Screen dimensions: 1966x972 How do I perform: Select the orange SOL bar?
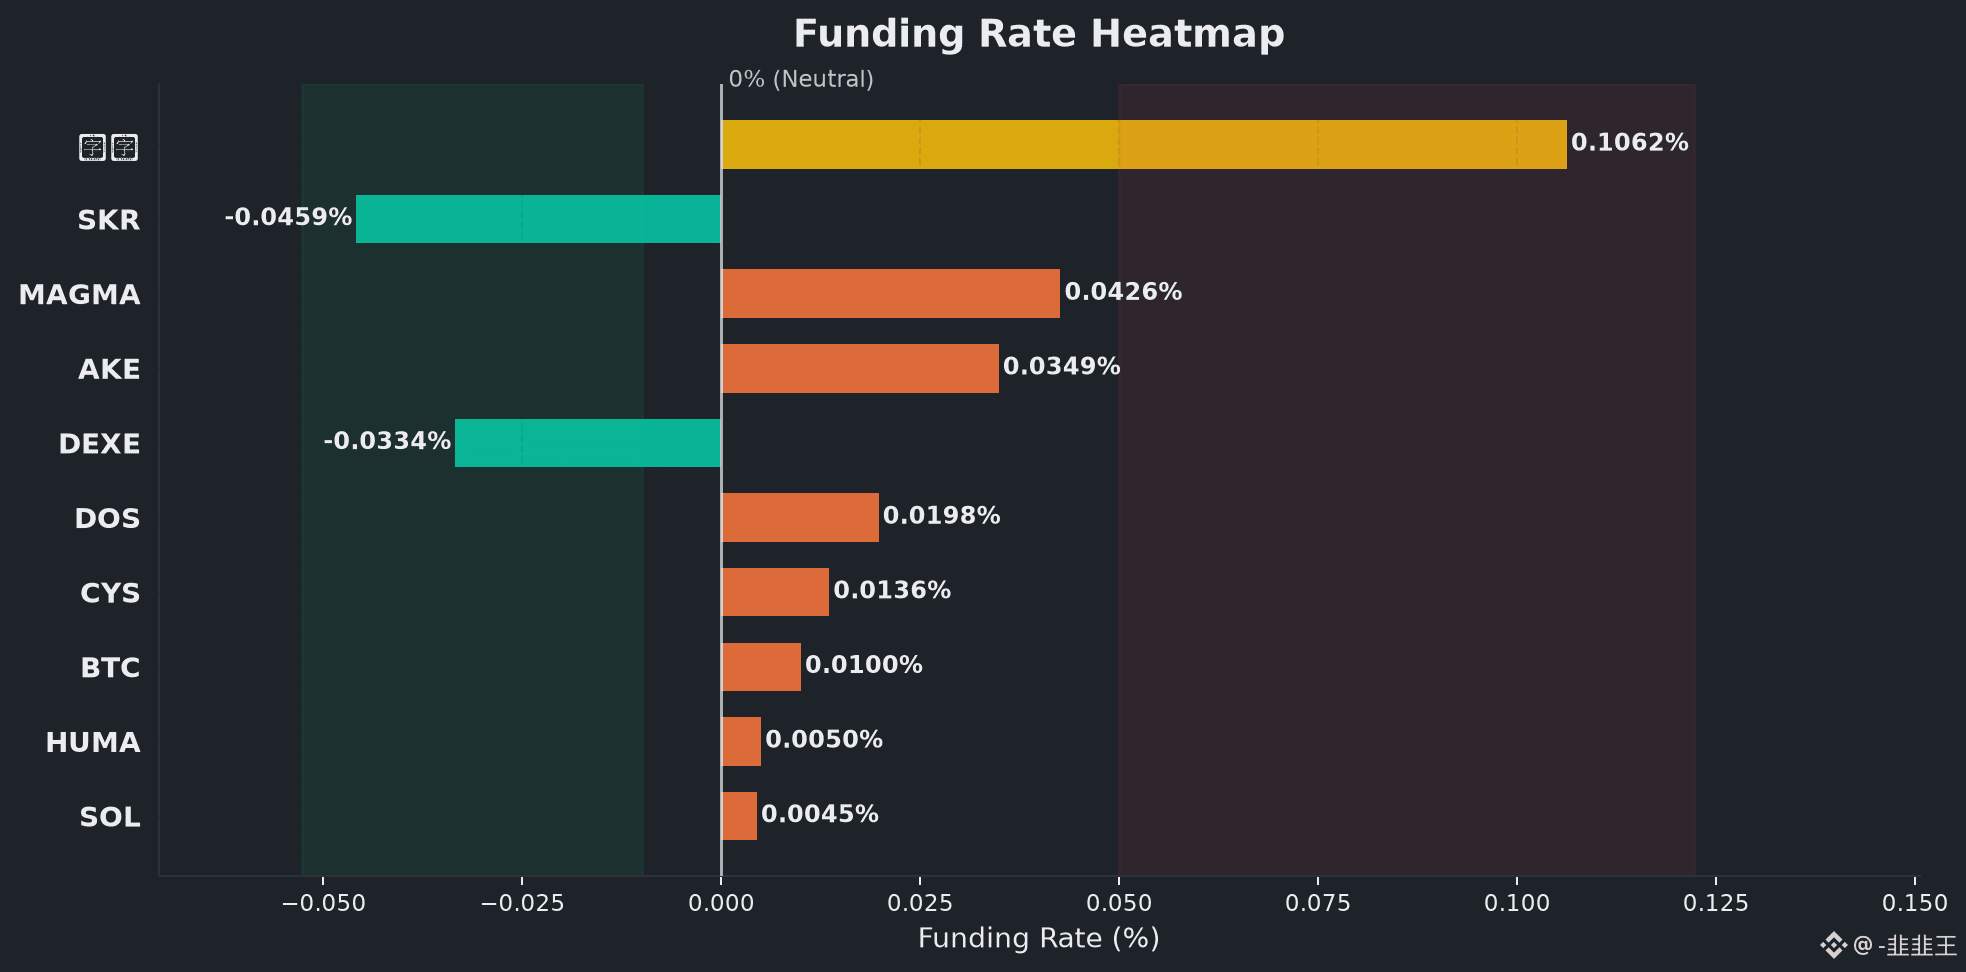point(739,816)
